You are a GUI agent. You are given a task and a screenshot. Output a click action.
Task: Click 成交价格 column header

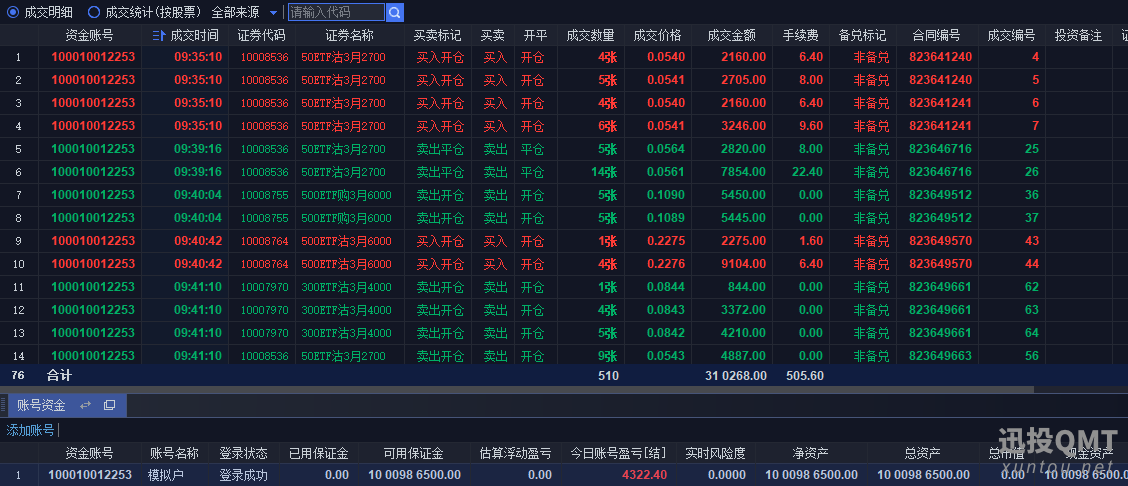pos(658,35)
